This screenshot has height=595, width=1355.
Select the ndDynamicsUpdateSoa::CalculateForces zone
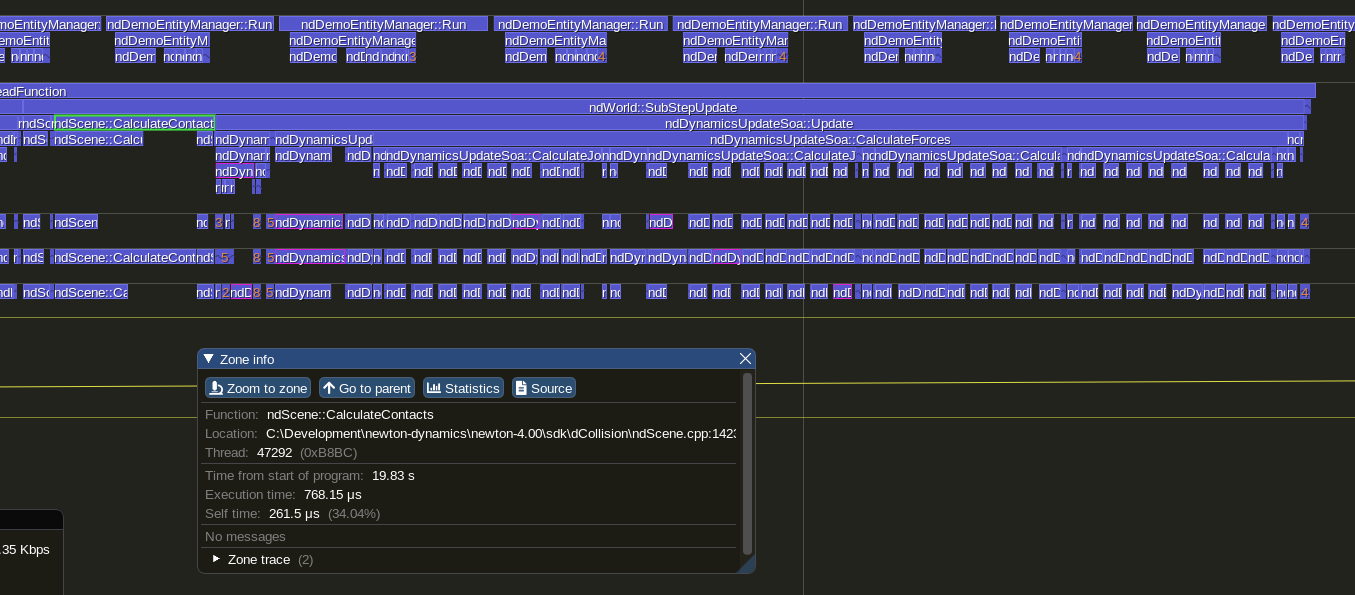coord(829,139)
